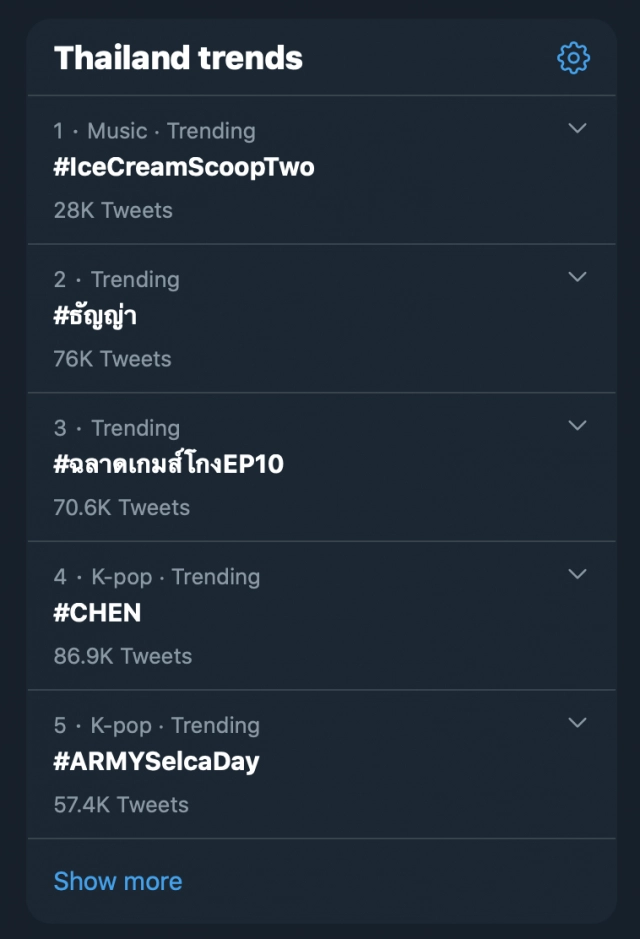Select the Thailand trends header
The height and width of the screenshot is (939, 640).
tap(178, 57)
